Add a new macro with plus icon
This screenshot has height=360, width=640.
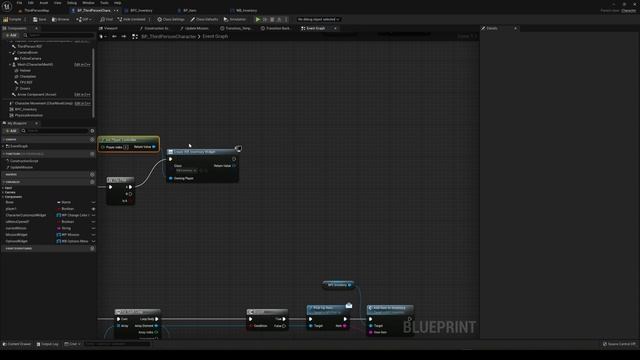coord(92,174)
